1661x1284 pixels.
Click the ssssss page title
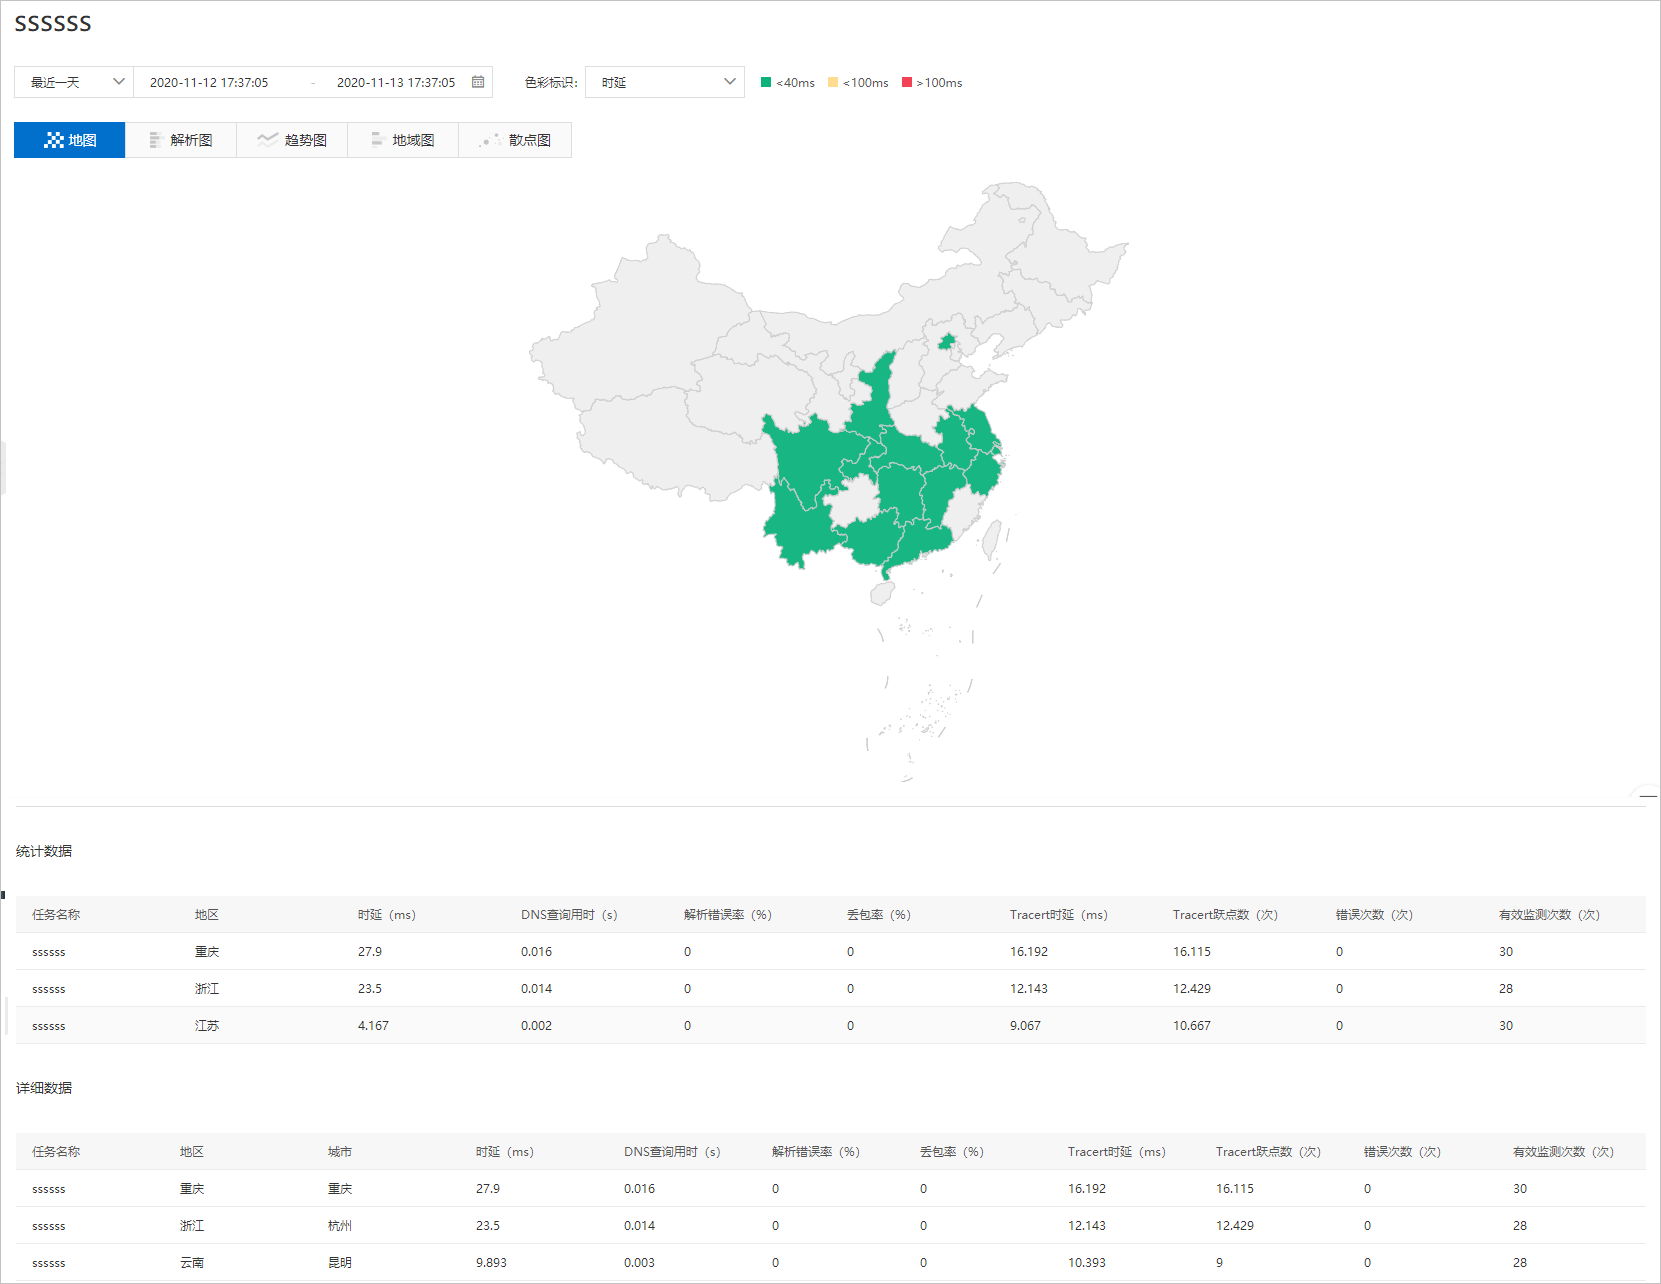point(53,24)
